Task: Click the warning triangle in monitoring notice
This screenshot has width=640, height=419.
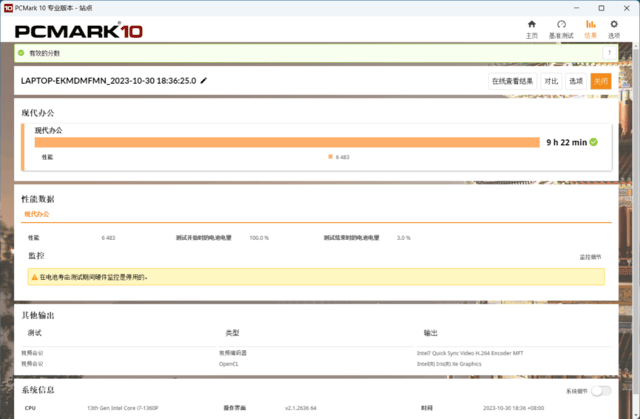Action: (35, 277)
